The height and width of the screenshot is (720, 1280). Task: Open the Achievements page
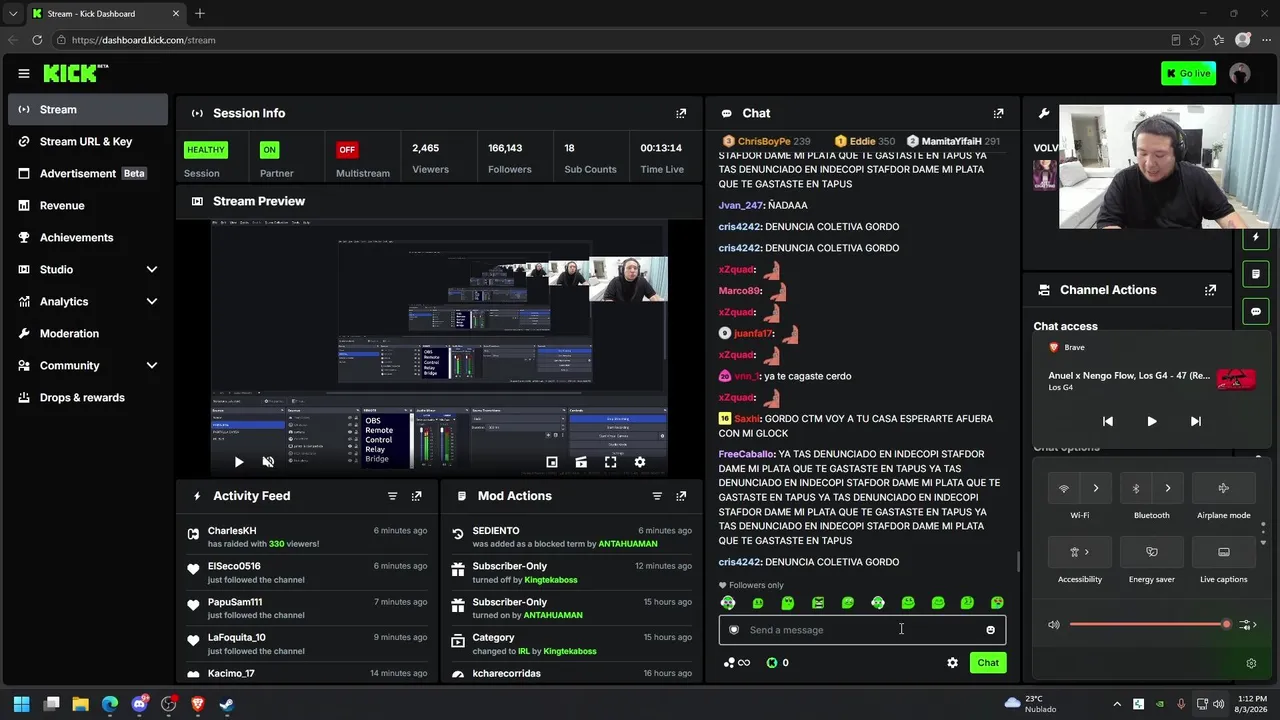click(x=88, y=238)
